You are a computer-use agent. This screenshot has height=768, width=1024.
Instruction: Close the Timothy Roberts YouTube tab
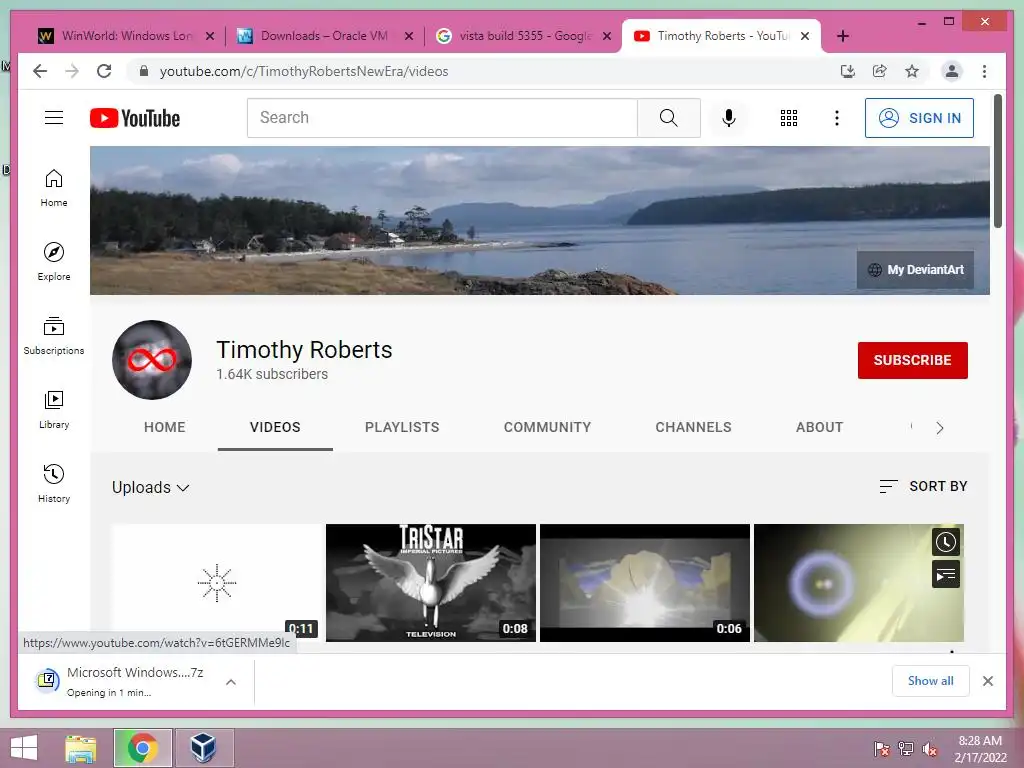805,36
